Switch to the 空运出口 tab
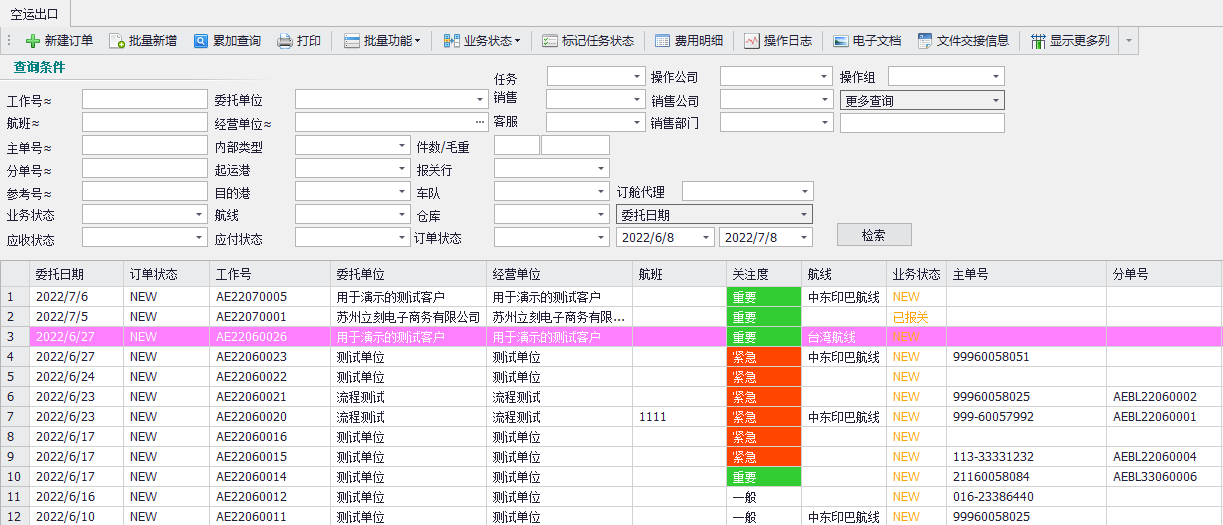Viewport: 1223px width, 525px height. click(x=34, y=14)
